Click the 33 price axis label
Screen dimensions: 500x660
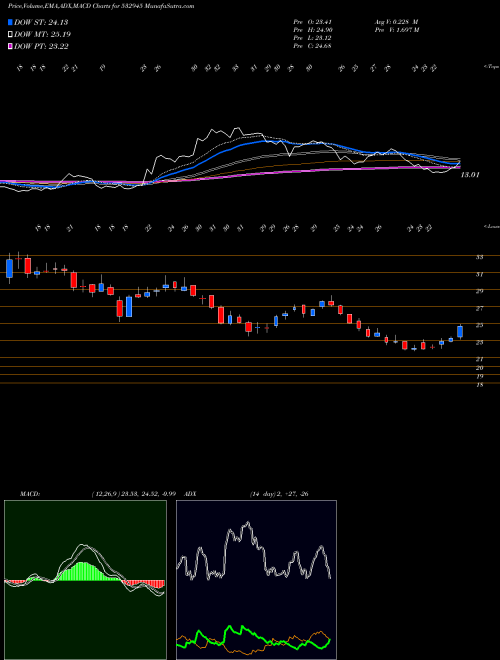coord(479,257)
